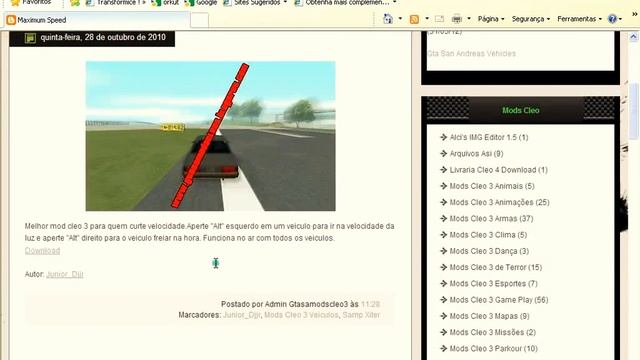
Task: Click arrow icon beside Mods Cleo 3 Mapas
Action: coord(444,316)
